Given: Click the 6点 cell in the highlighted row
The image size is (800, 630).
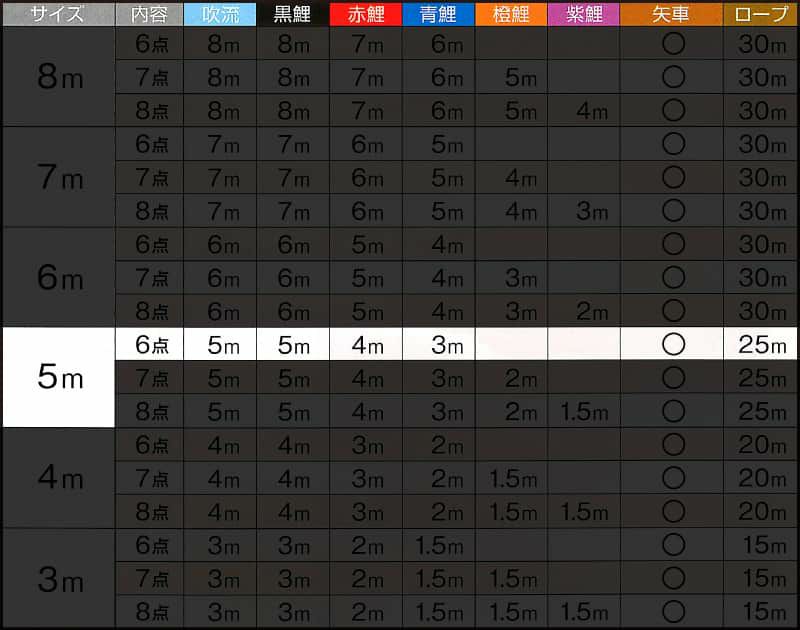Looking at the screenshot, I should click(151, 344).
